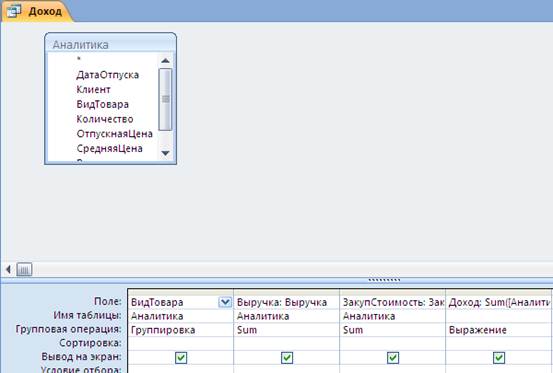The image size is (553, 373).
Task: Click the horizontal scrollbar thumb
Action: [x=24, y=270]
